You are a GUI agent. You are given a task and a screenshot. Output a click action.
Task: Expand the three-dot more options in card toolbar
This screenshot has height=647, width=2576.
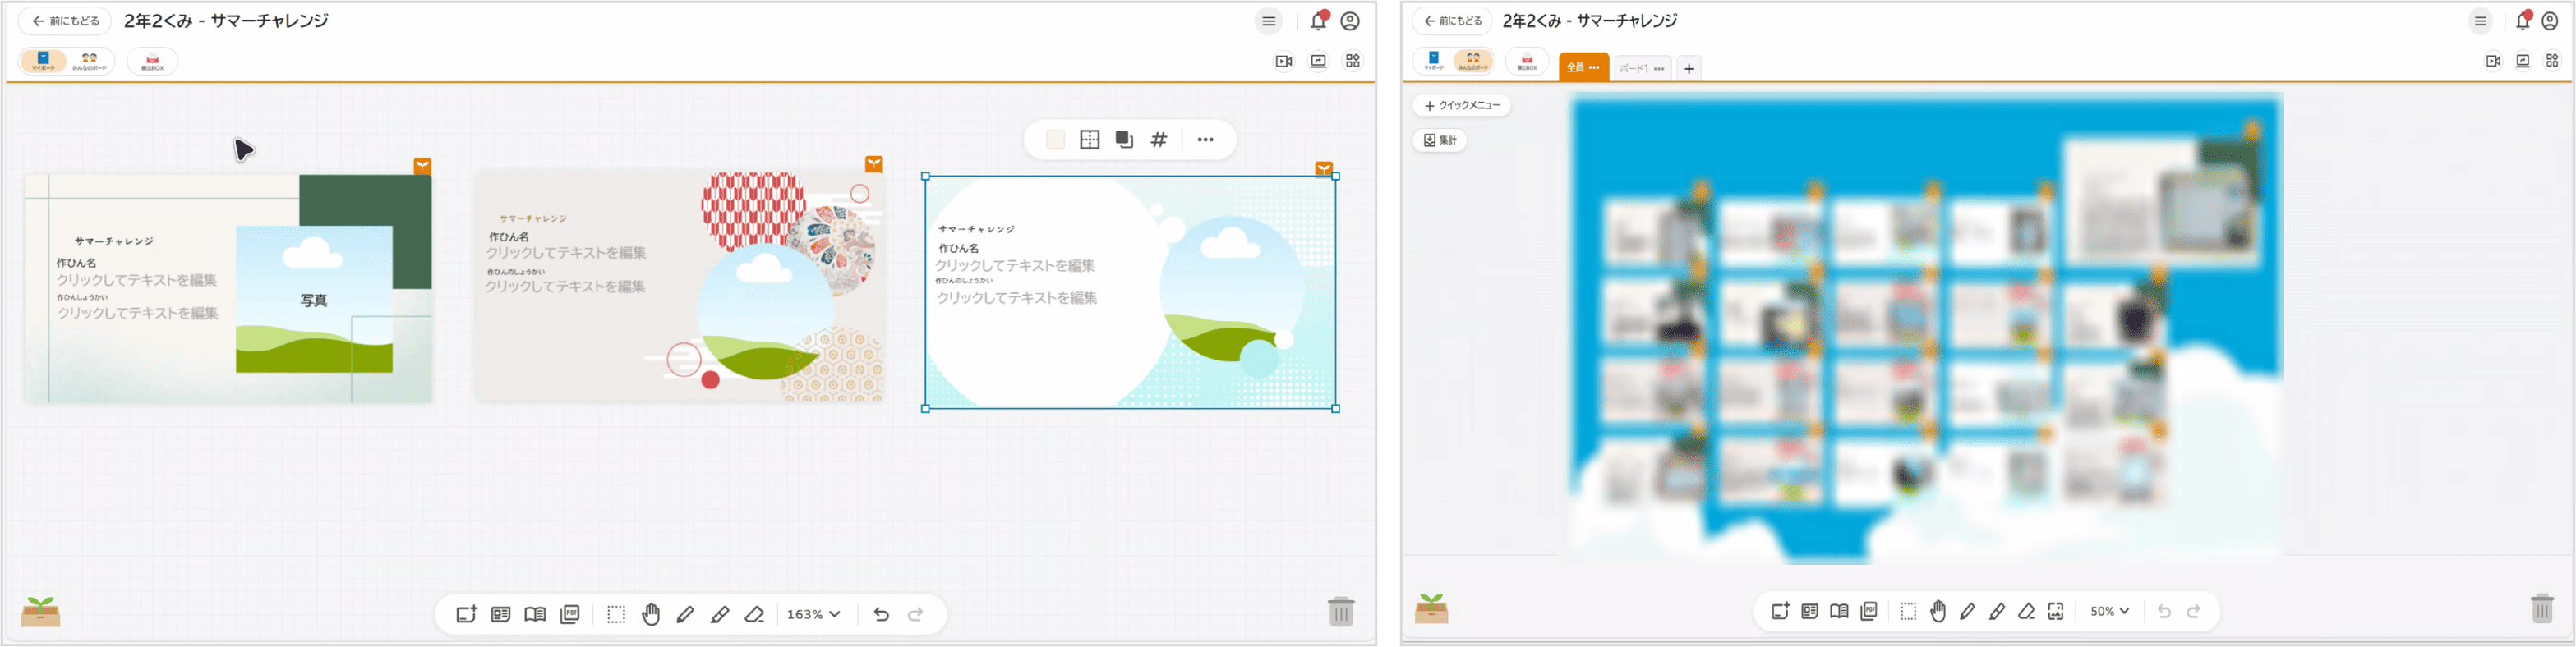(1205, 140)
